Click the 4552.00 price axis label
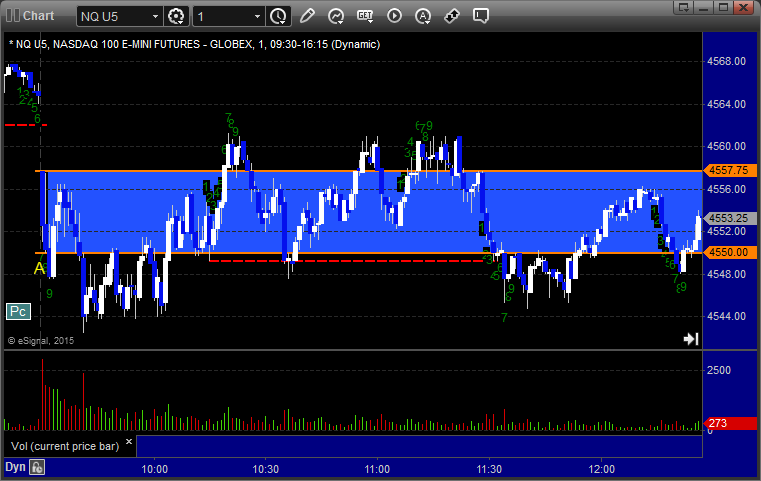 pyautogui.click(x=726, y=232)
